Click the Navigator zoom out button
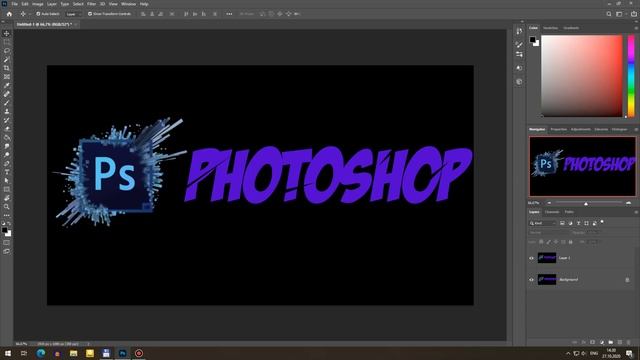Viewport: 640px width, 360px height. [x=549, y=203]
